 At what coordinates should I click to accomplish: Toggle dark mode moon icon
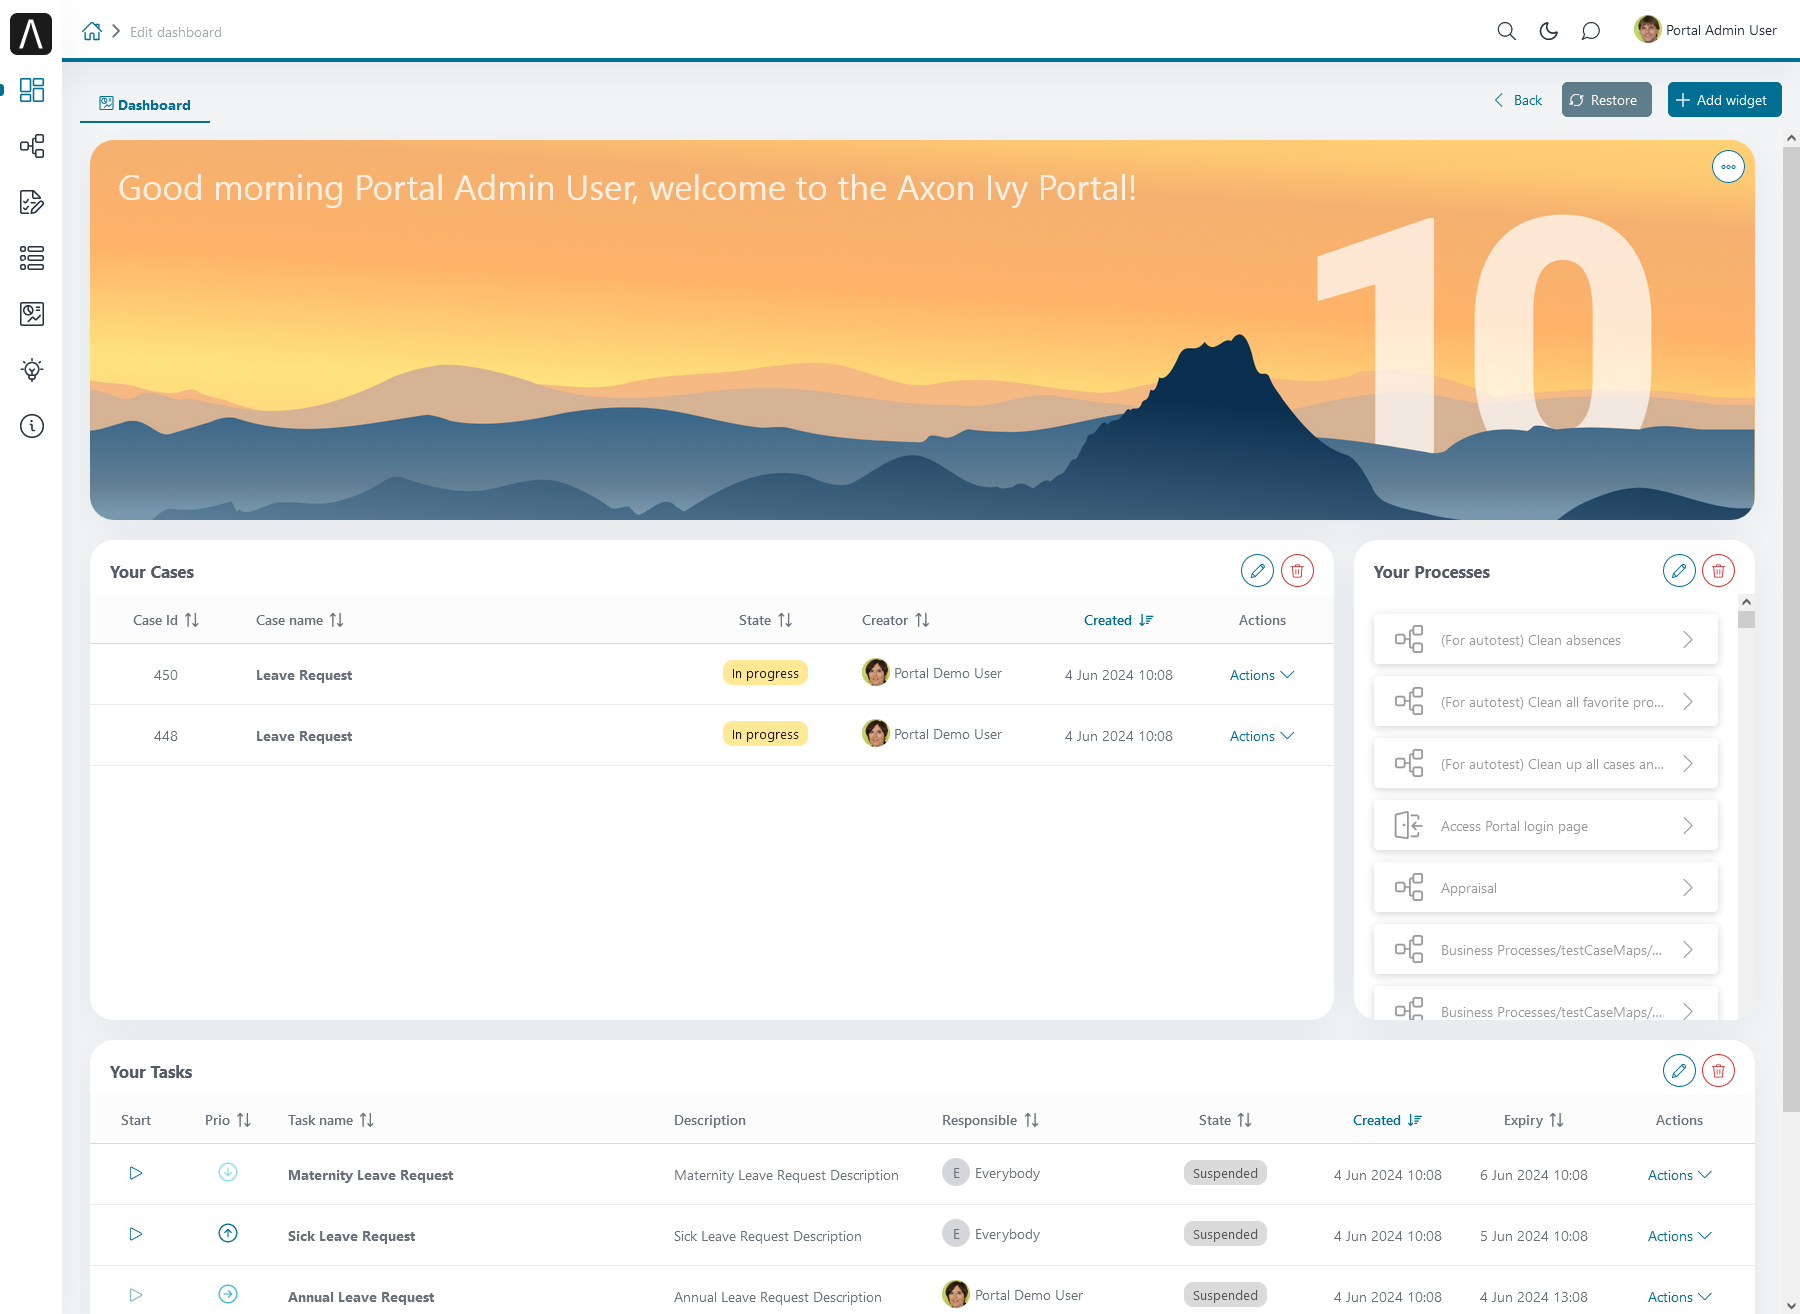click(x=1548, y=31)
